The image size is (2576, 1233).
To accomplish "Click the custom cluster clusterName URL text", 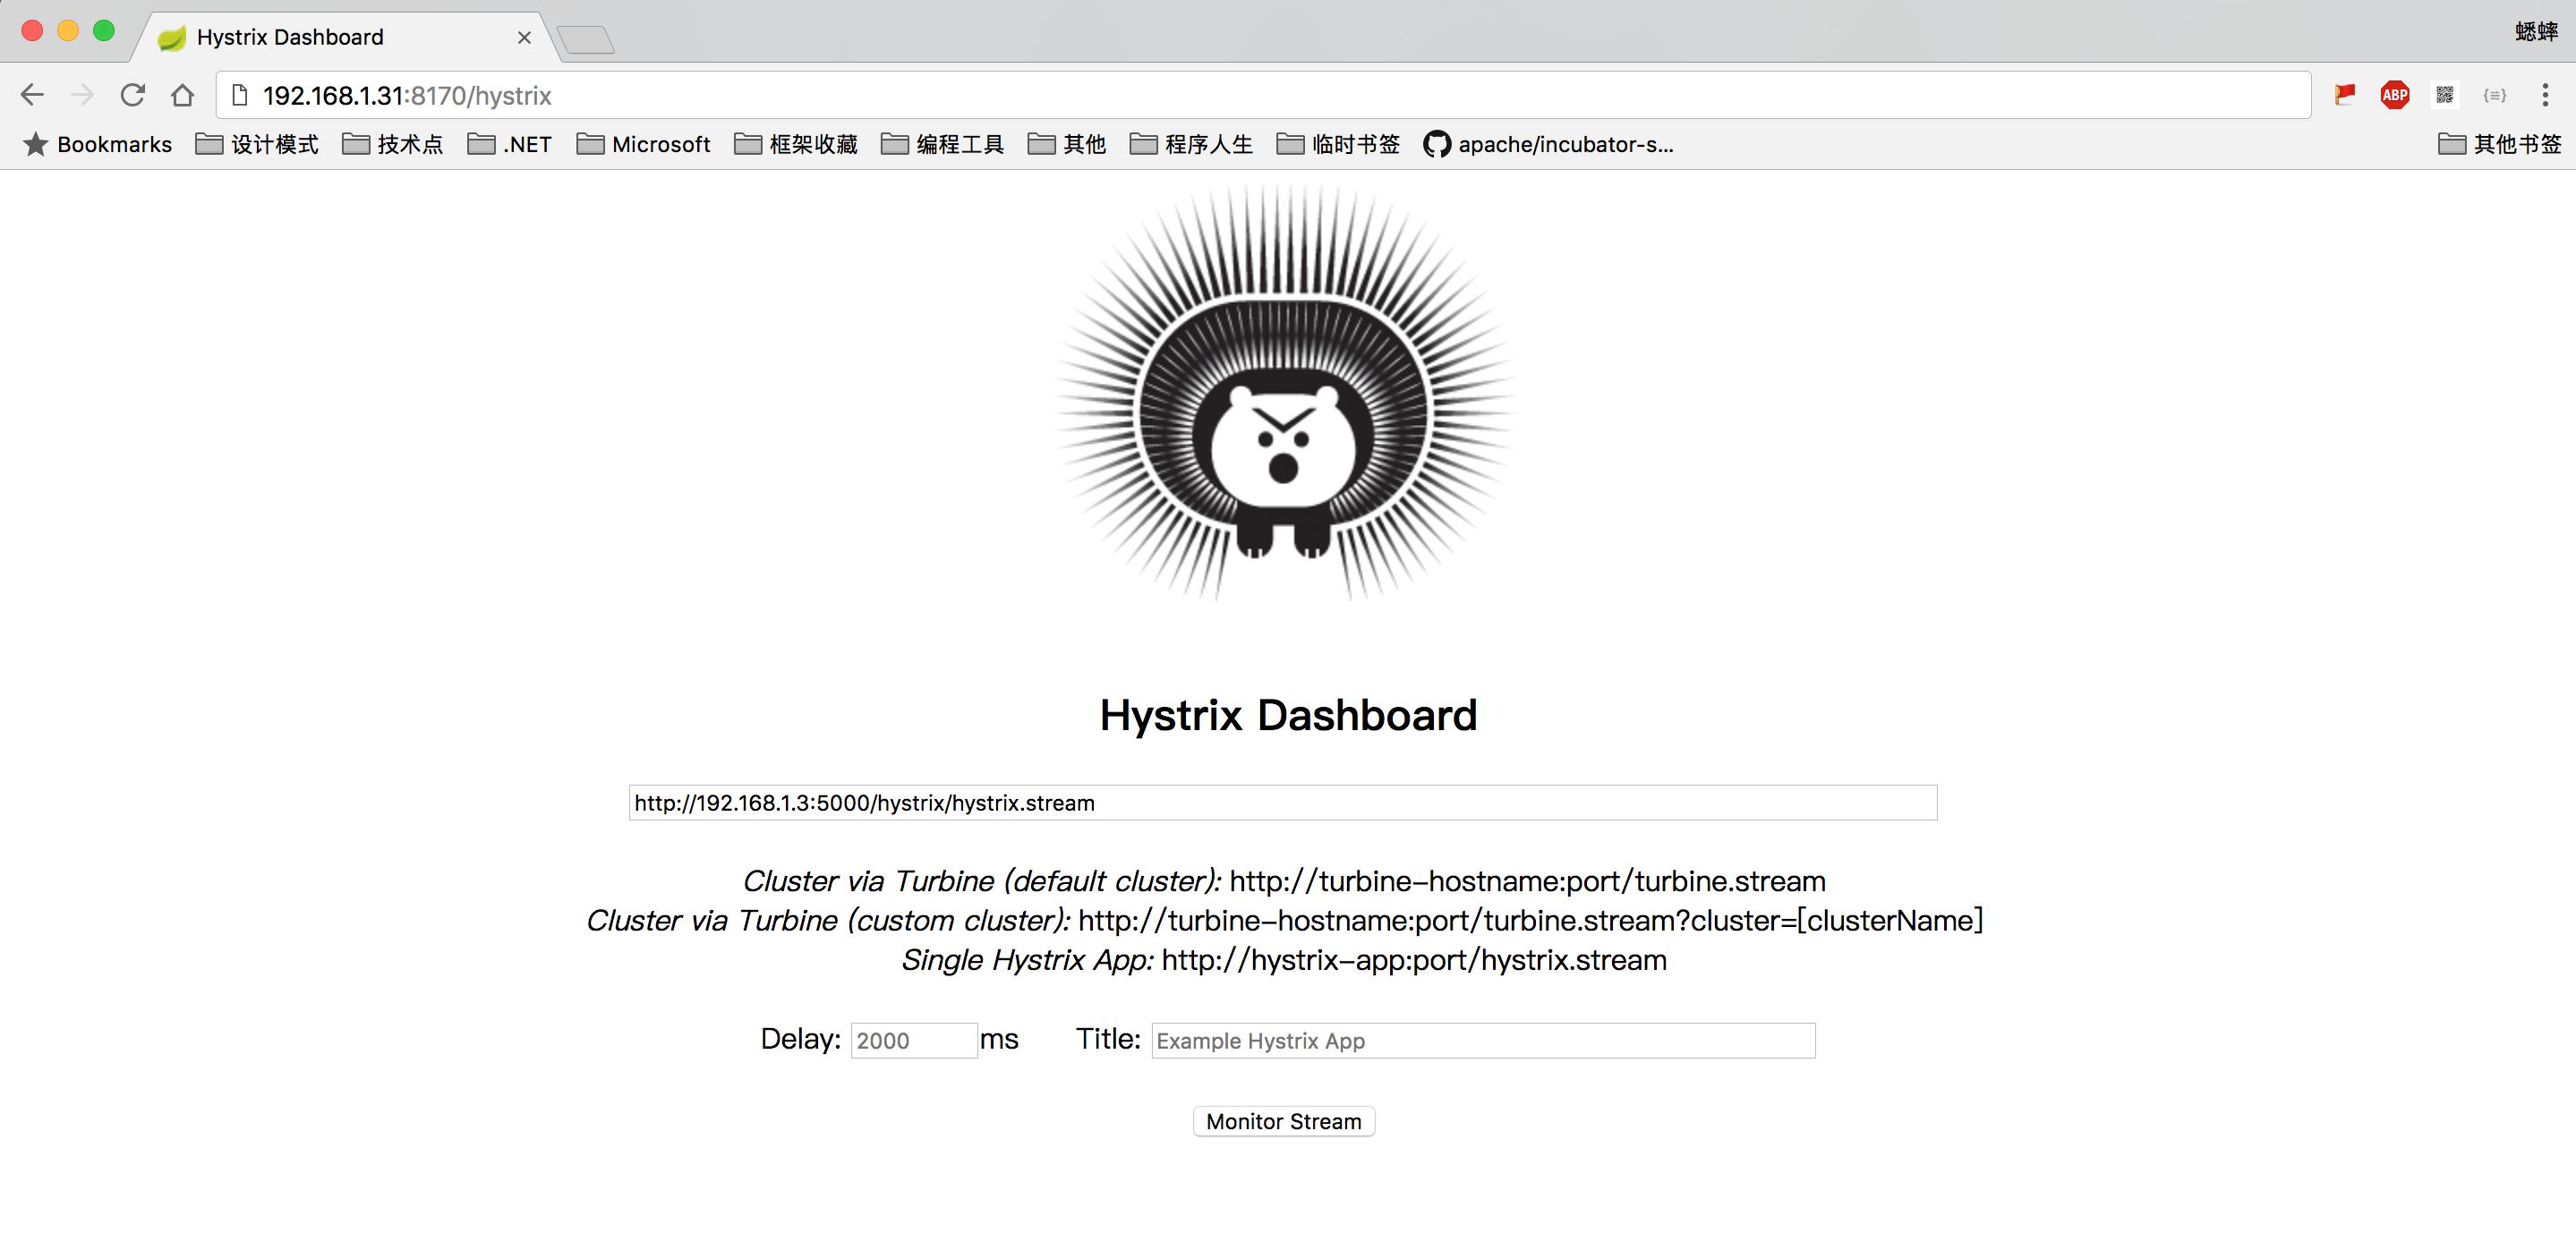I will click(1530, 921).
